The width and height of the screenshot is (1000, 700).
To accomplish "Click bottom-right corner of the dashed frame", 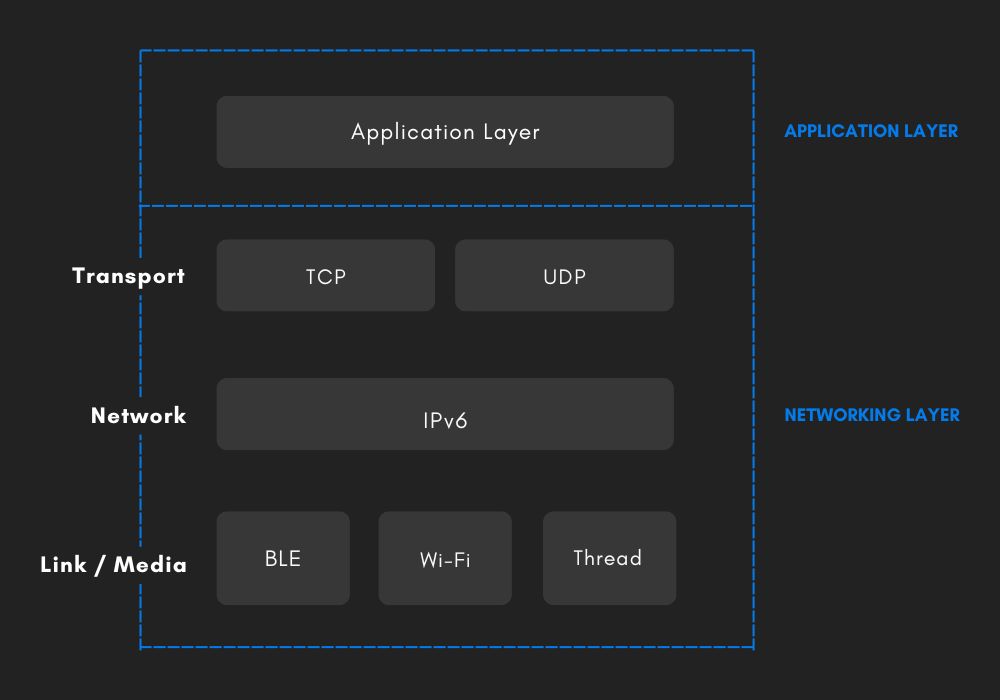I will [x=753, y=648].
